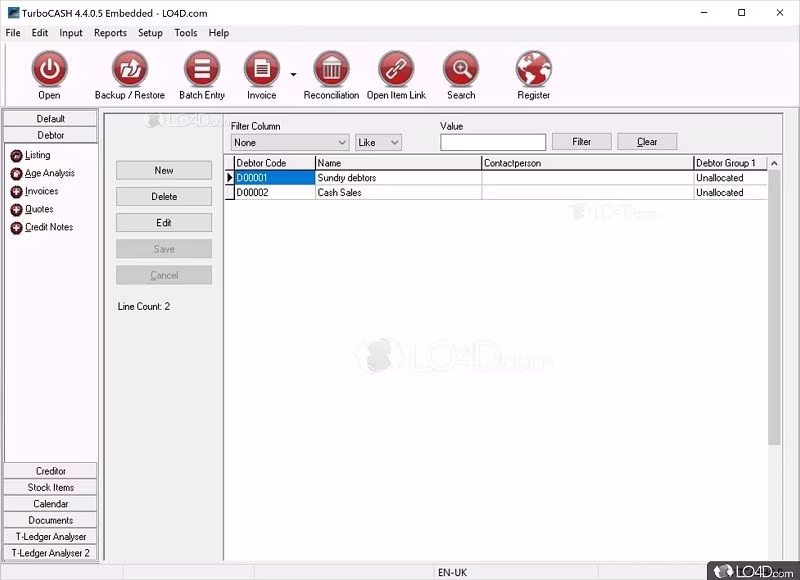Switch to the Default panel tab
800x580 pixels.
(51, 118)
